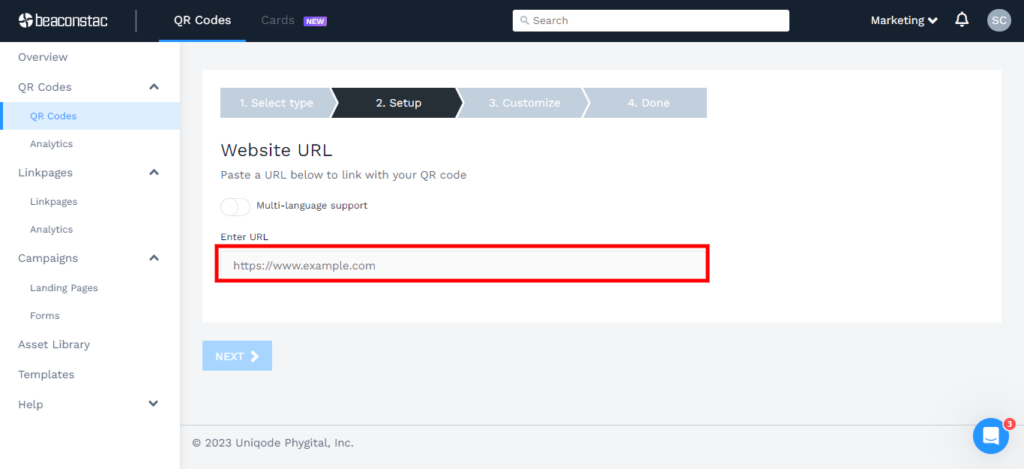Screen dimensions: 1024x469
Task: Open the SC user avatar menu
Action: point(999,20)
